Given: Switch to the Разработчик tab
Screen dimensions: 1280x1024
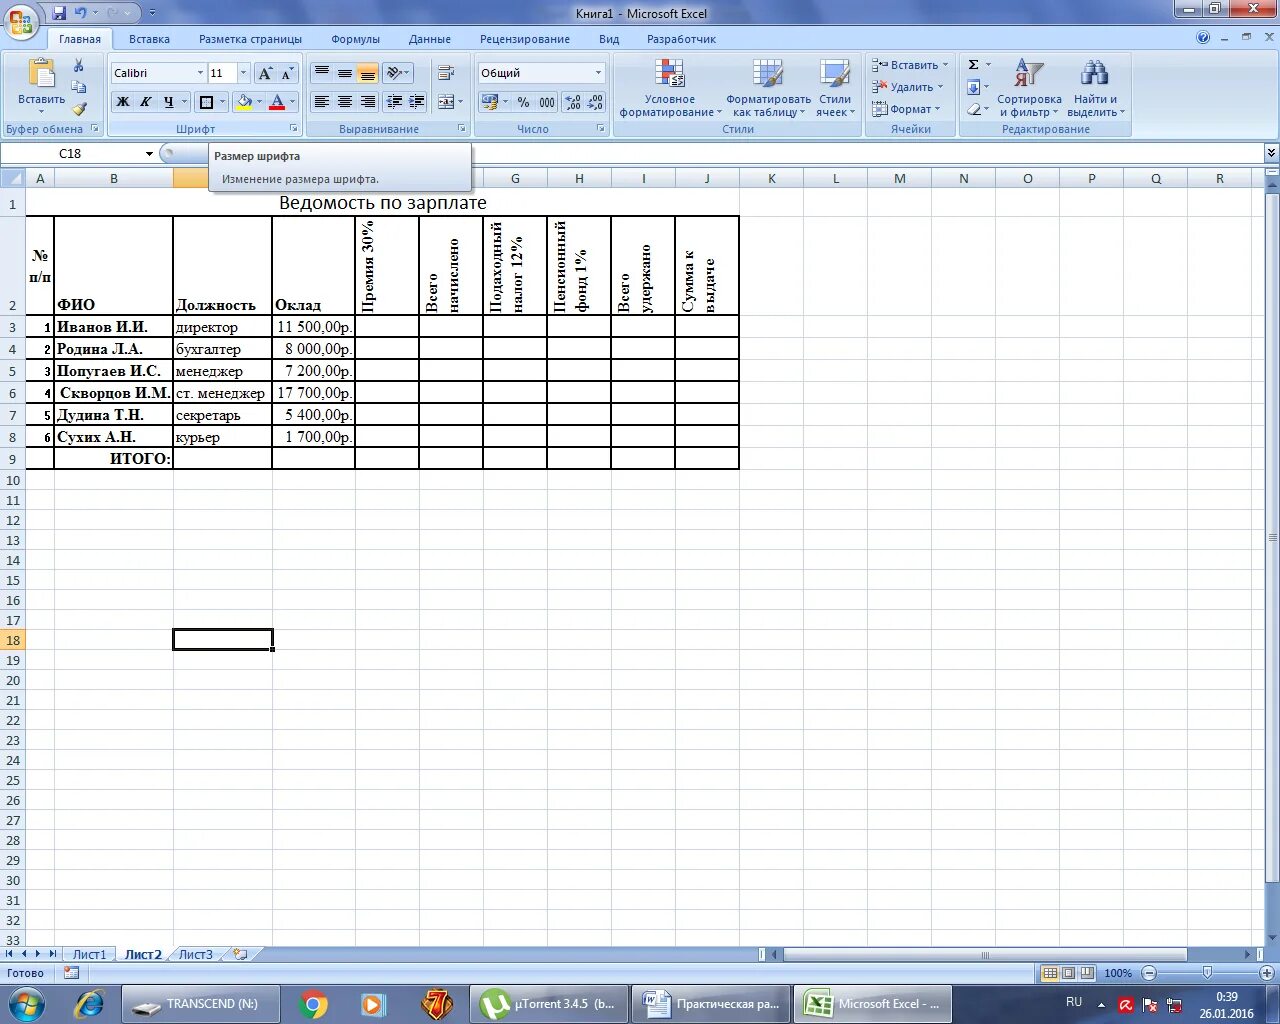Looking at the screenshot, I should [681, 39].
